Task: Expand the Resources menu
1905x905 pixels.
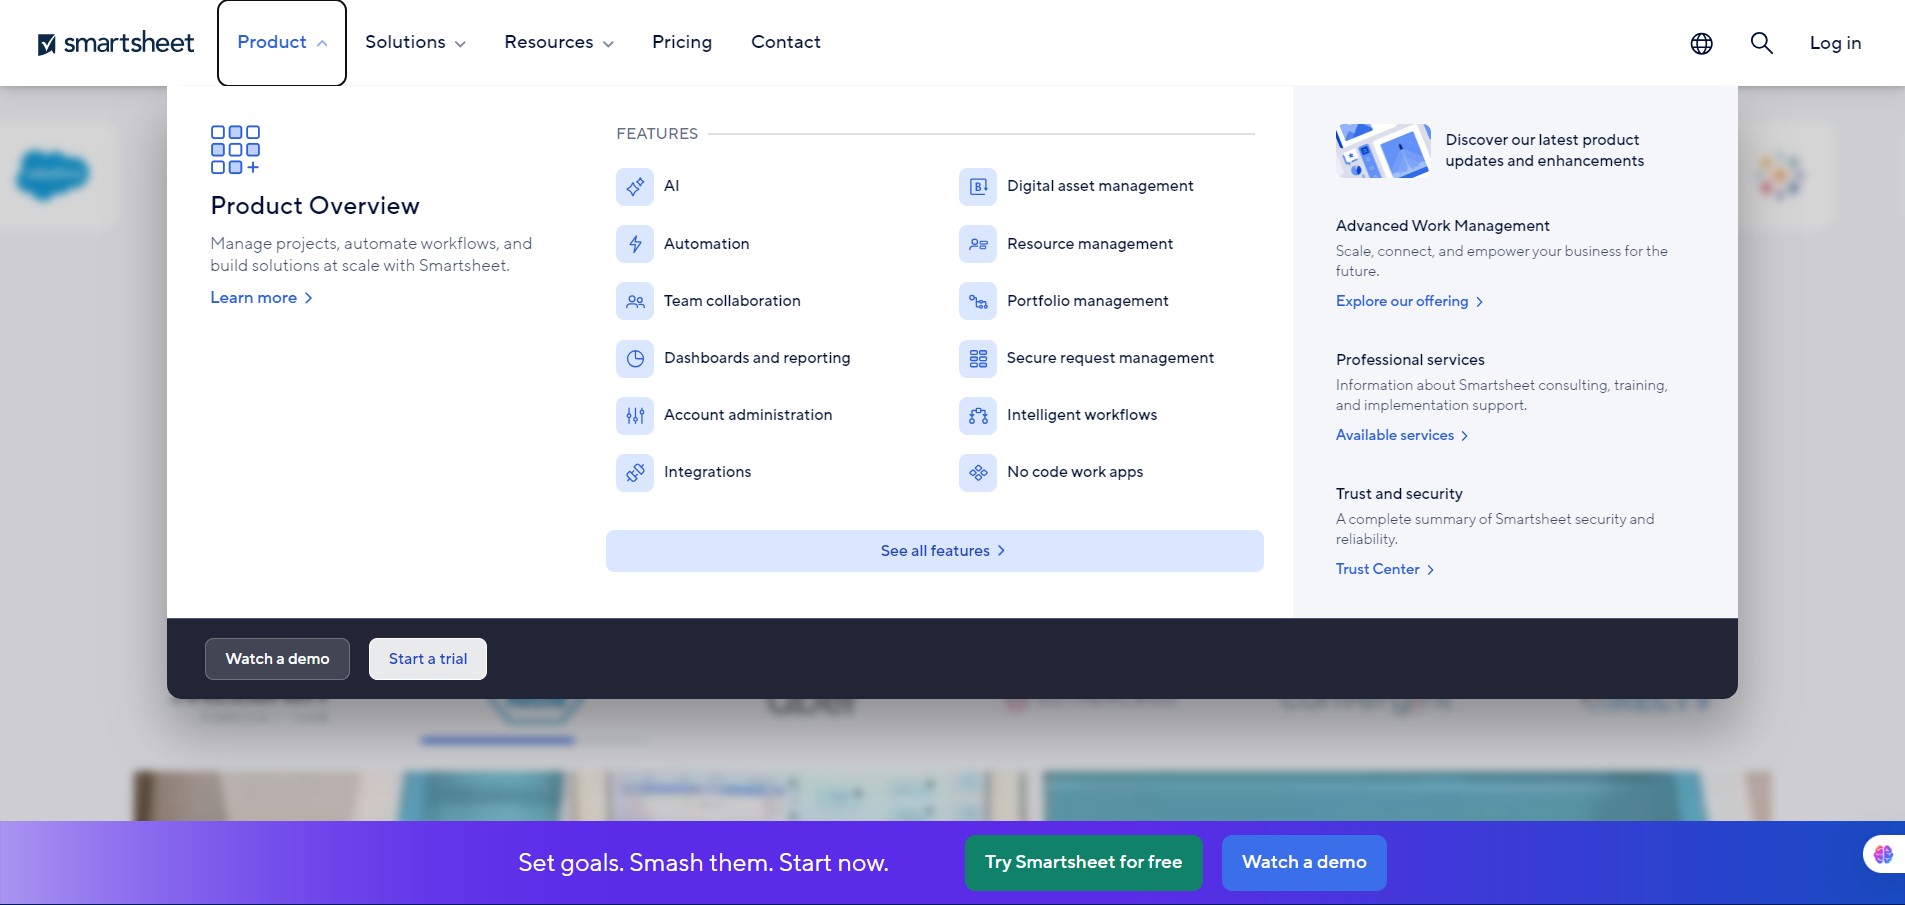Action: tap(559, 42)
